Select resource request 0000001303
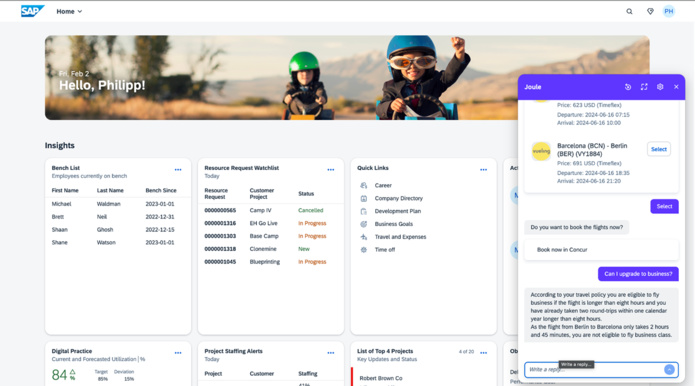Screen dimensions: 695x386 220,236
